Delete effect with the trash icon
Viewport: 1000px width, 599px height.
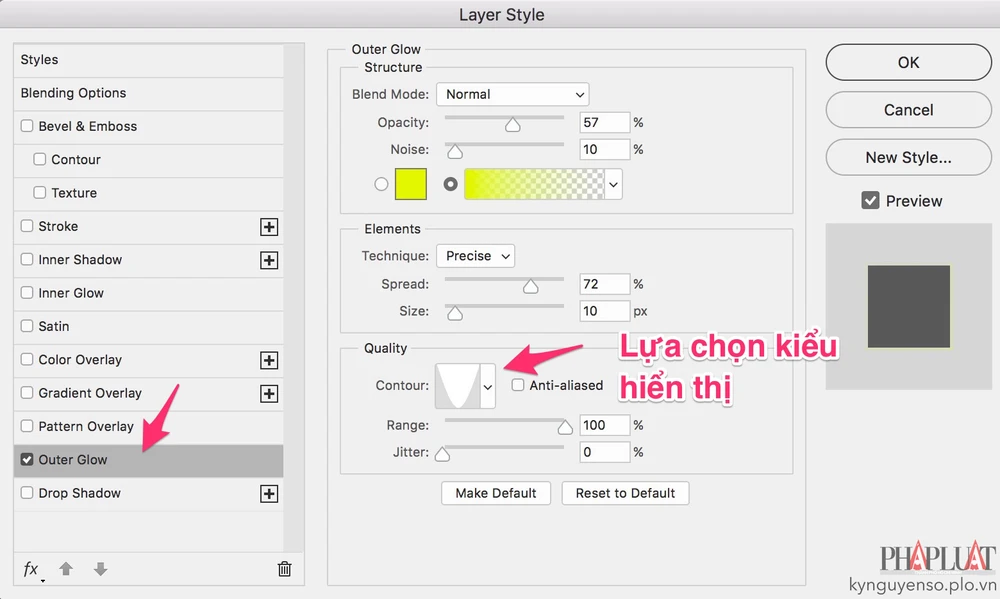pyautogui.click(x=284, y=569)
